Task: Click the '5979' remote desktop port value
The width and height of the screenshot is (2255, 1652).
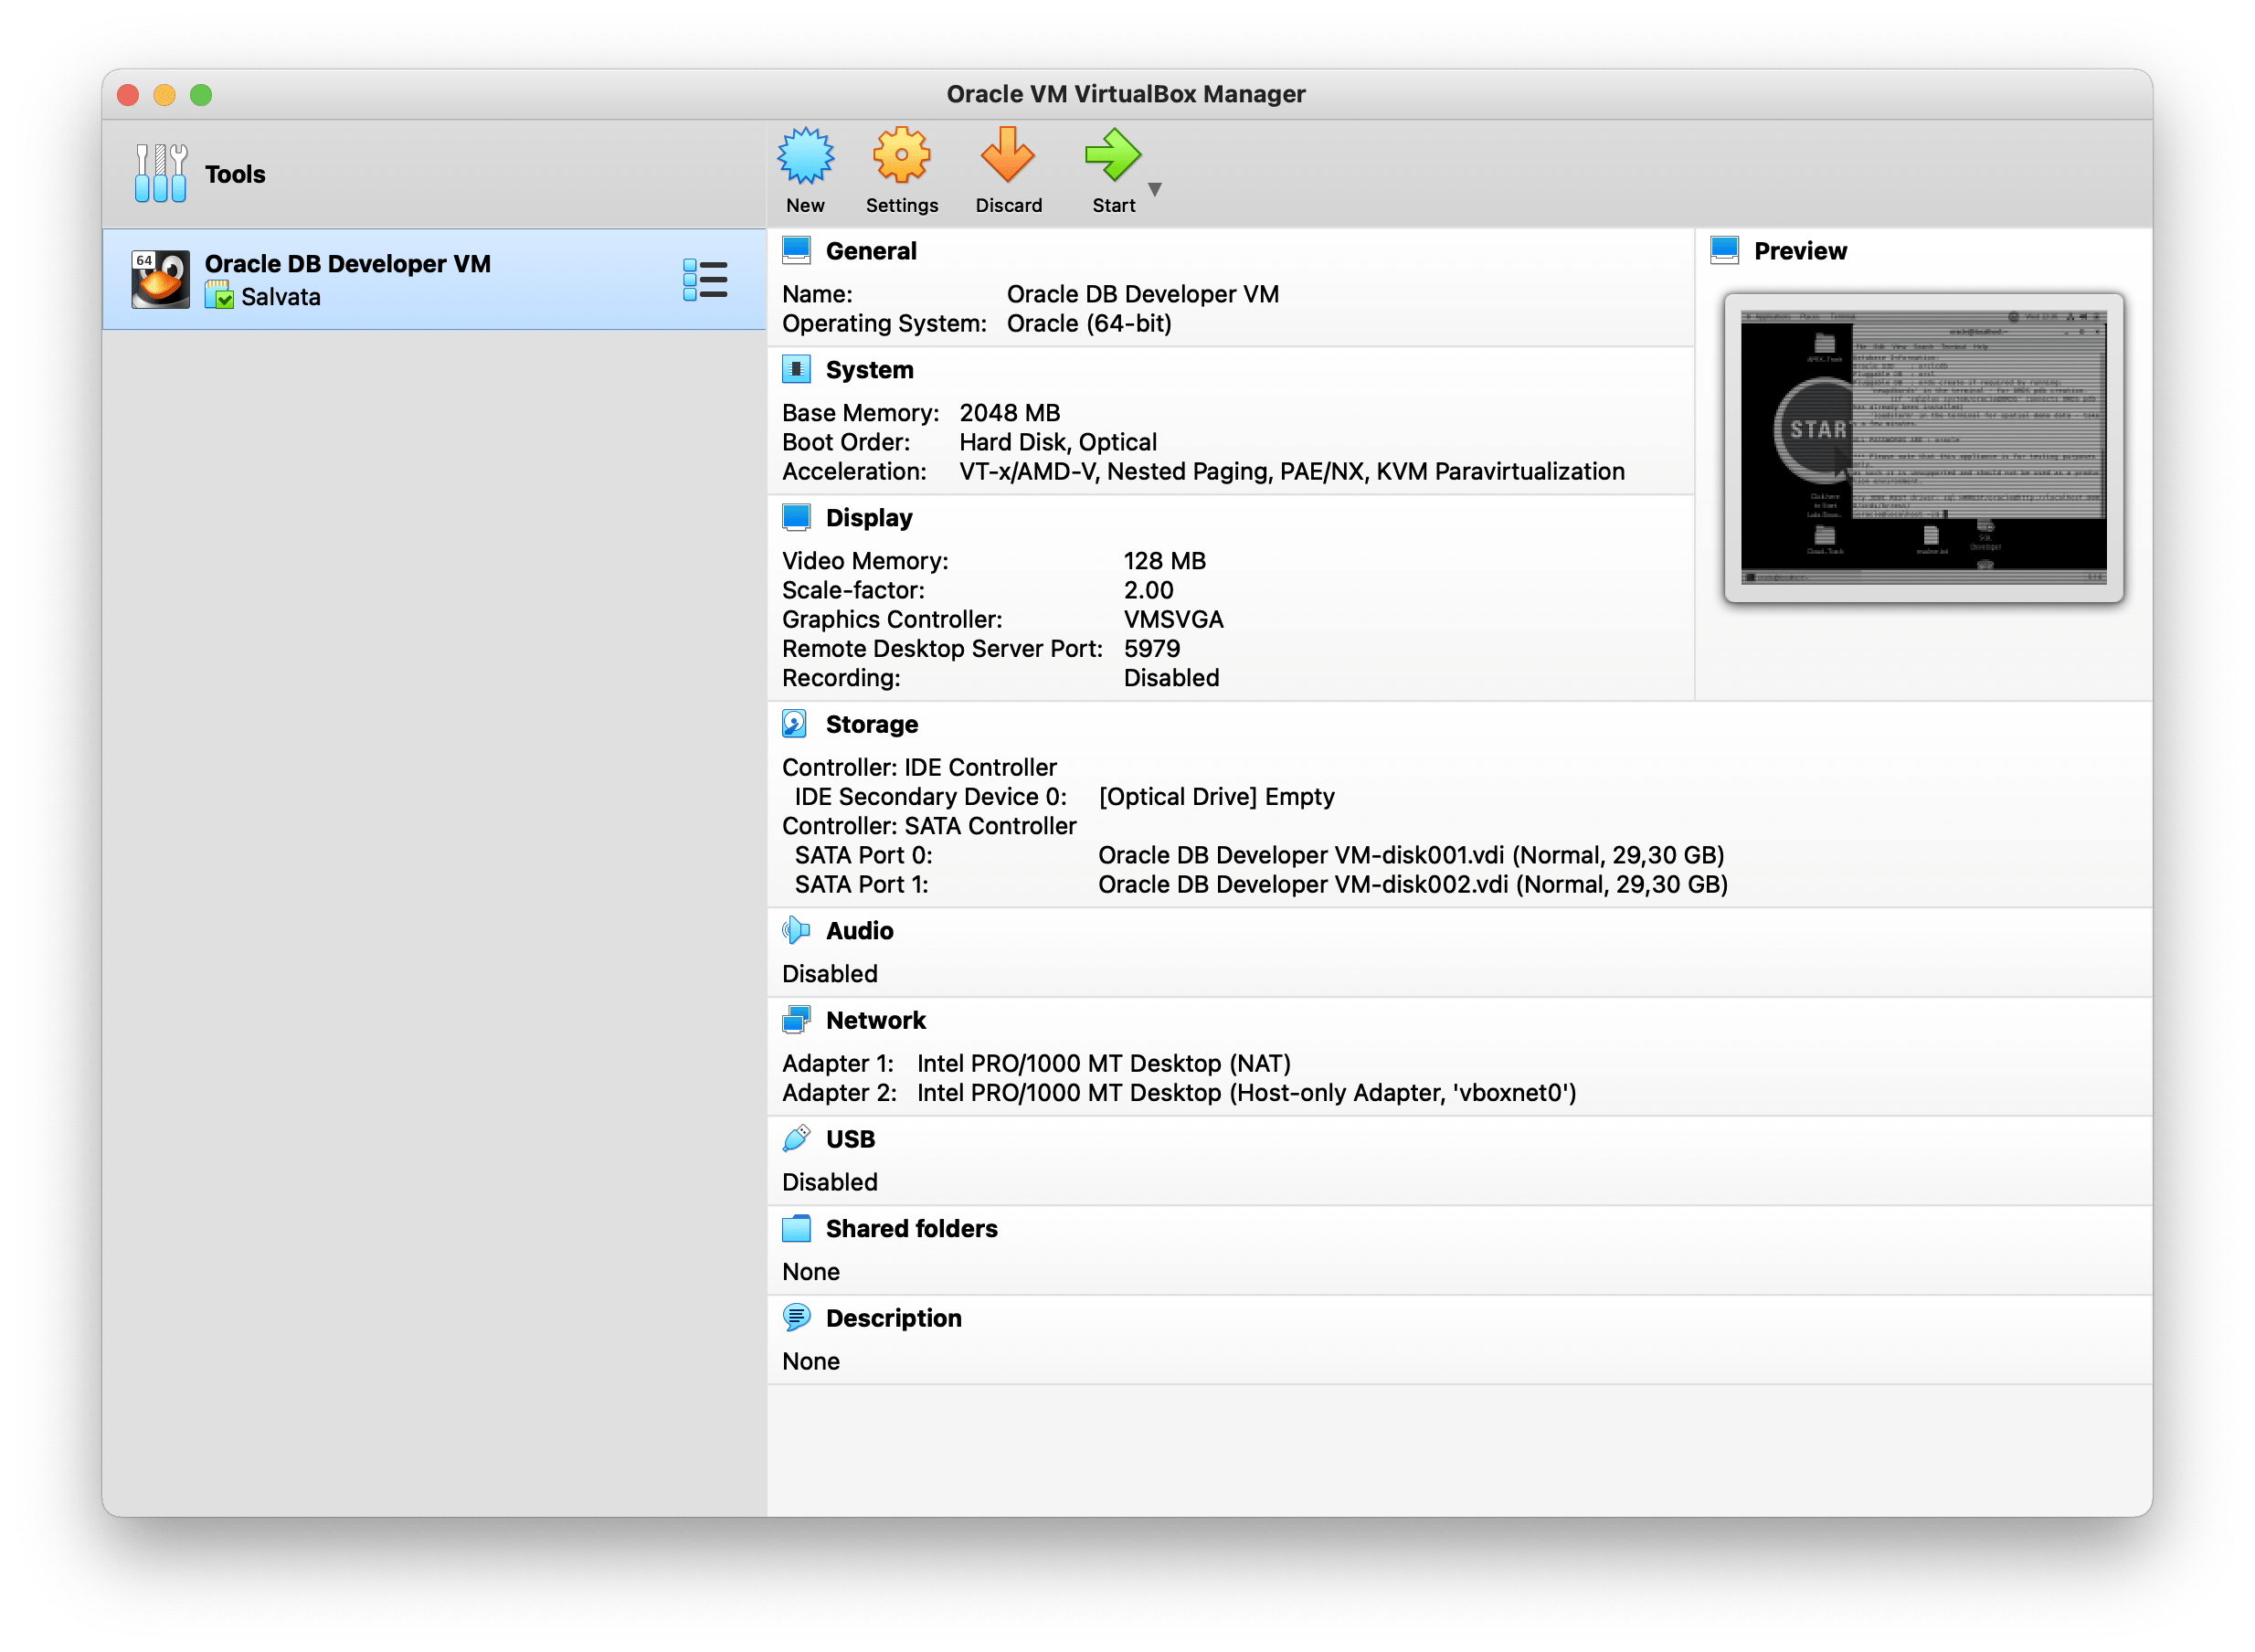Action: click(x=1151, y=648)
